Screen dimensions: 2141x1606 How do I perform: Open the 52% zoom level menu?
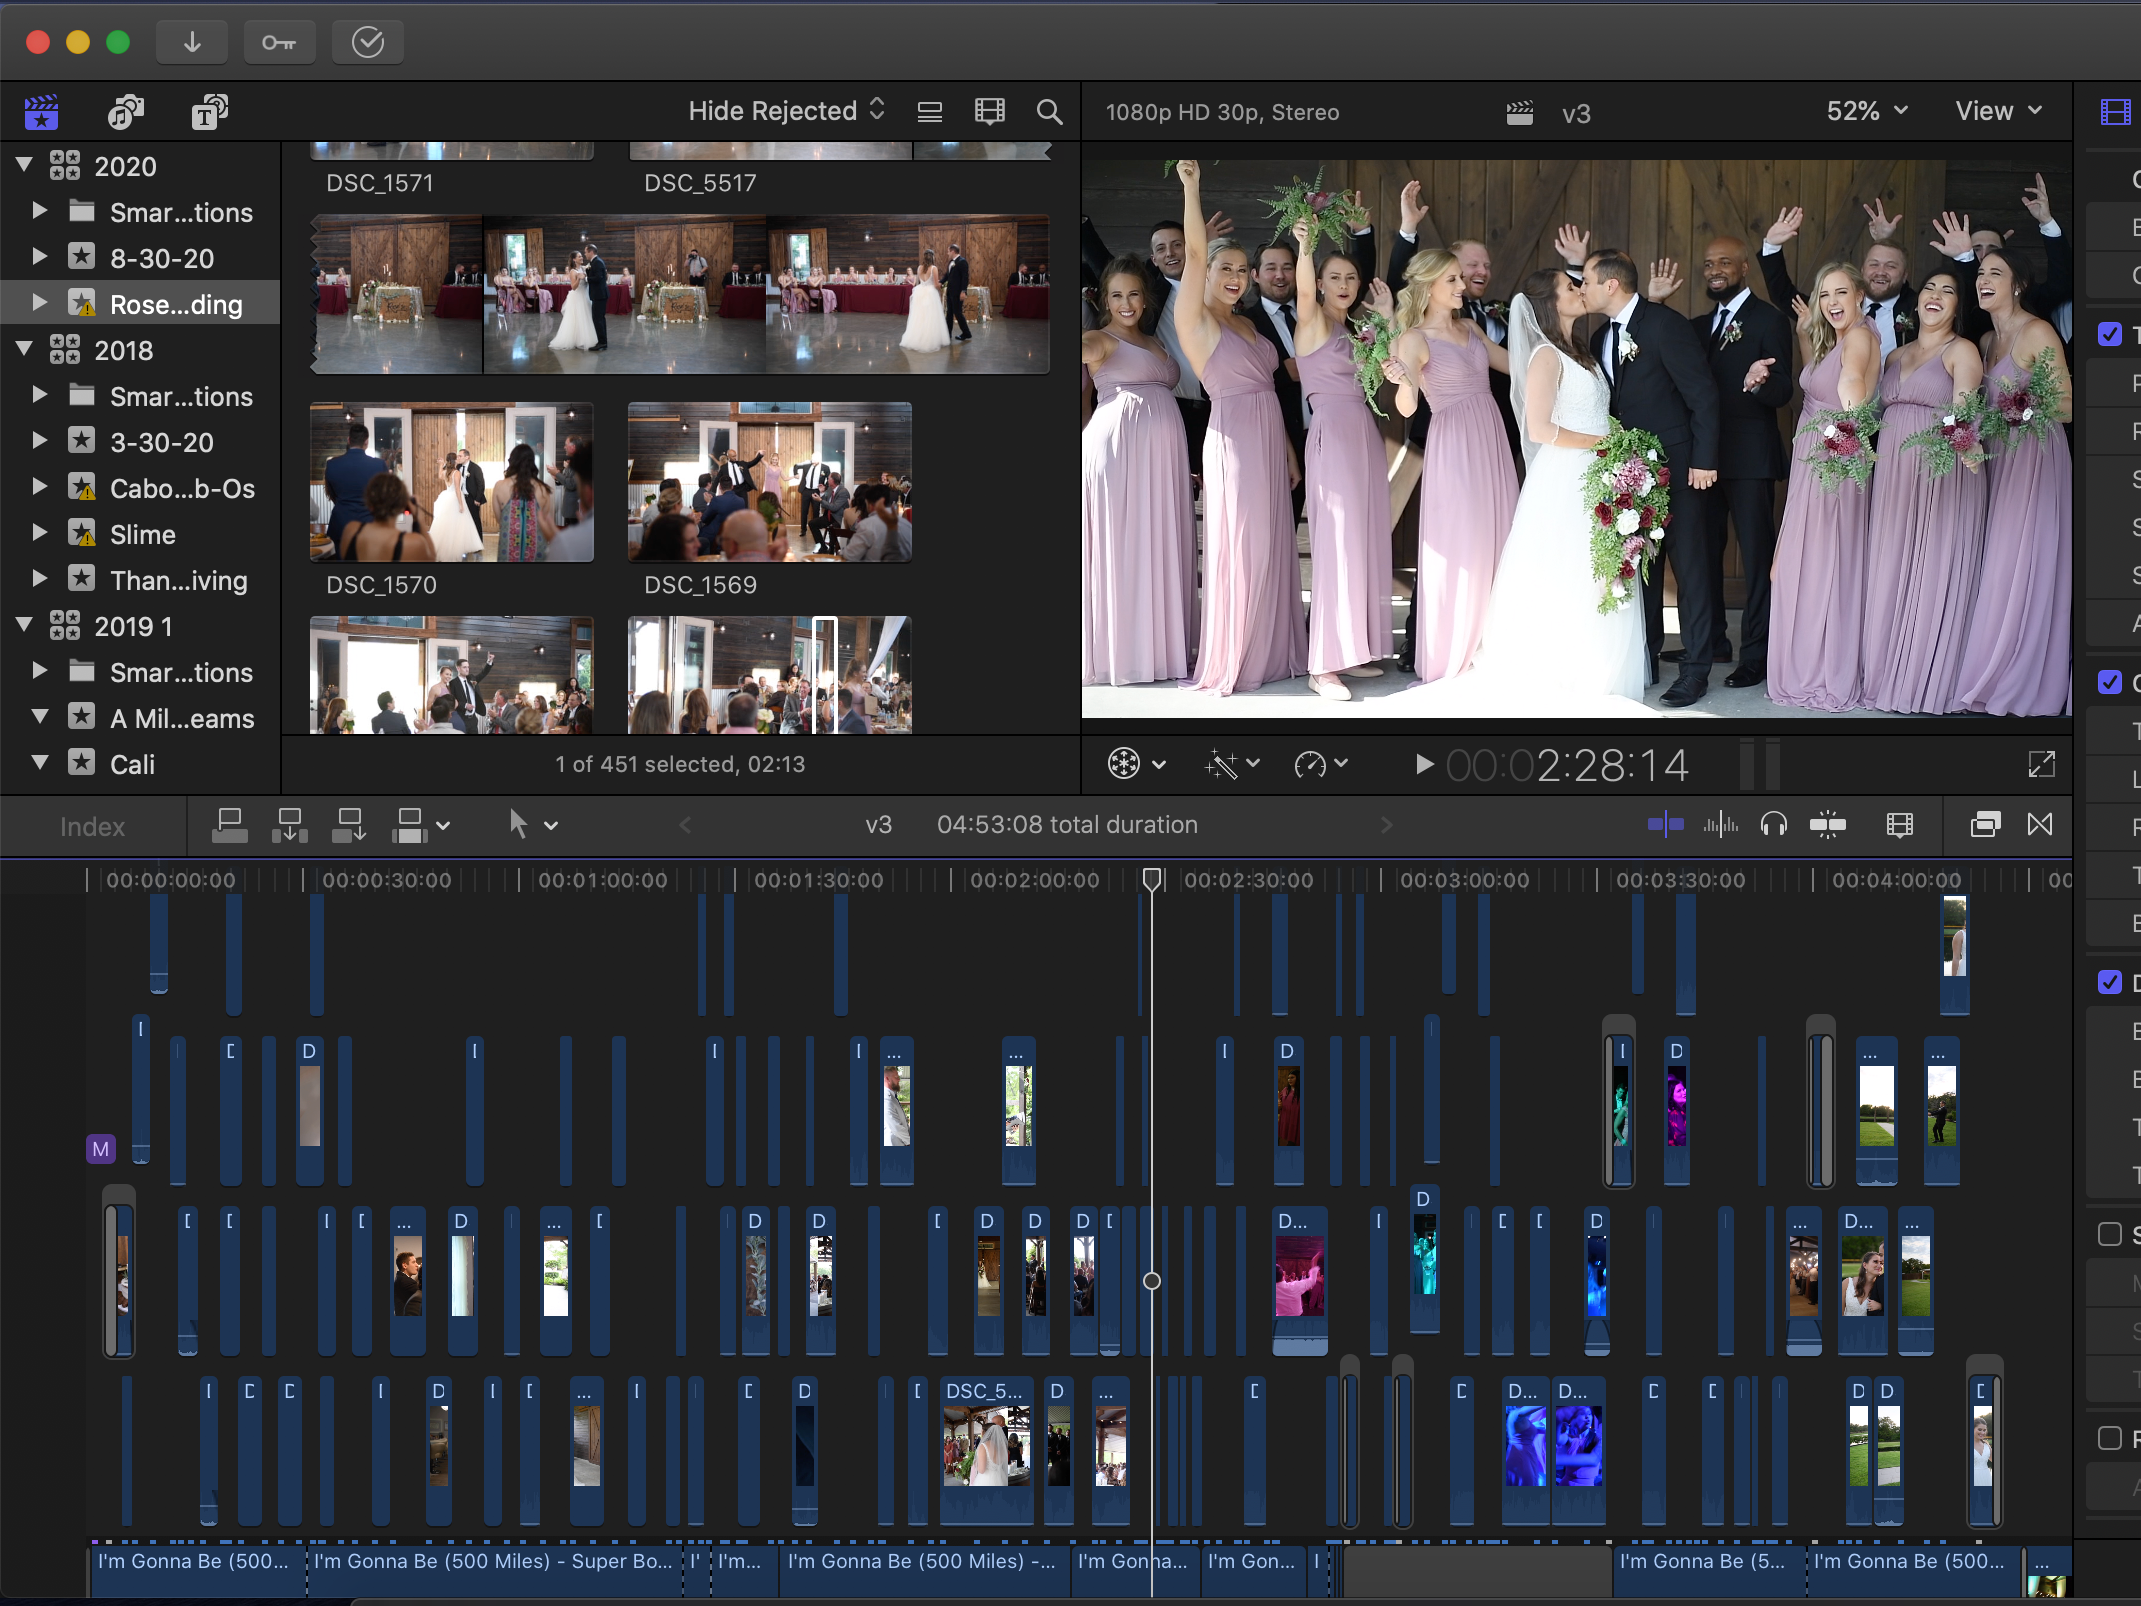[1867, 111]
